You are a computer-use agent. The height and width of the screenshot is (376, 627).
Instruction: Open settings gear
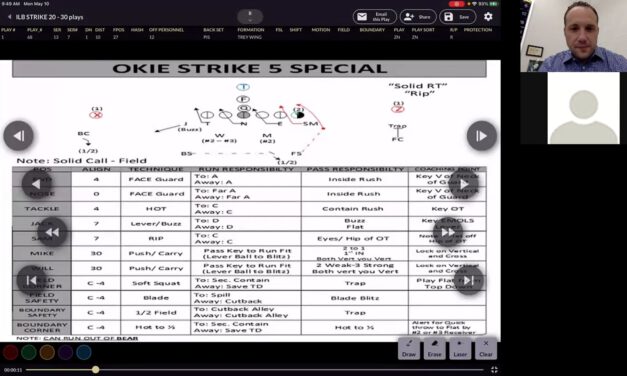pos(488,17)
